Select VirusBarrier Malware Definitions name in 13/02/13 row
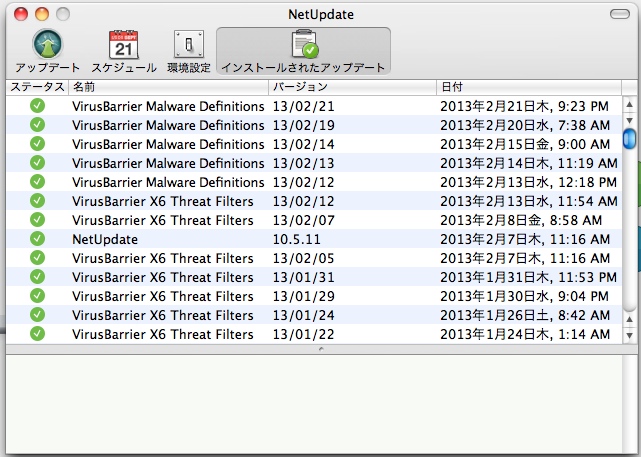The width and height of the screenshot is (641, 457). tap(168, 163)
